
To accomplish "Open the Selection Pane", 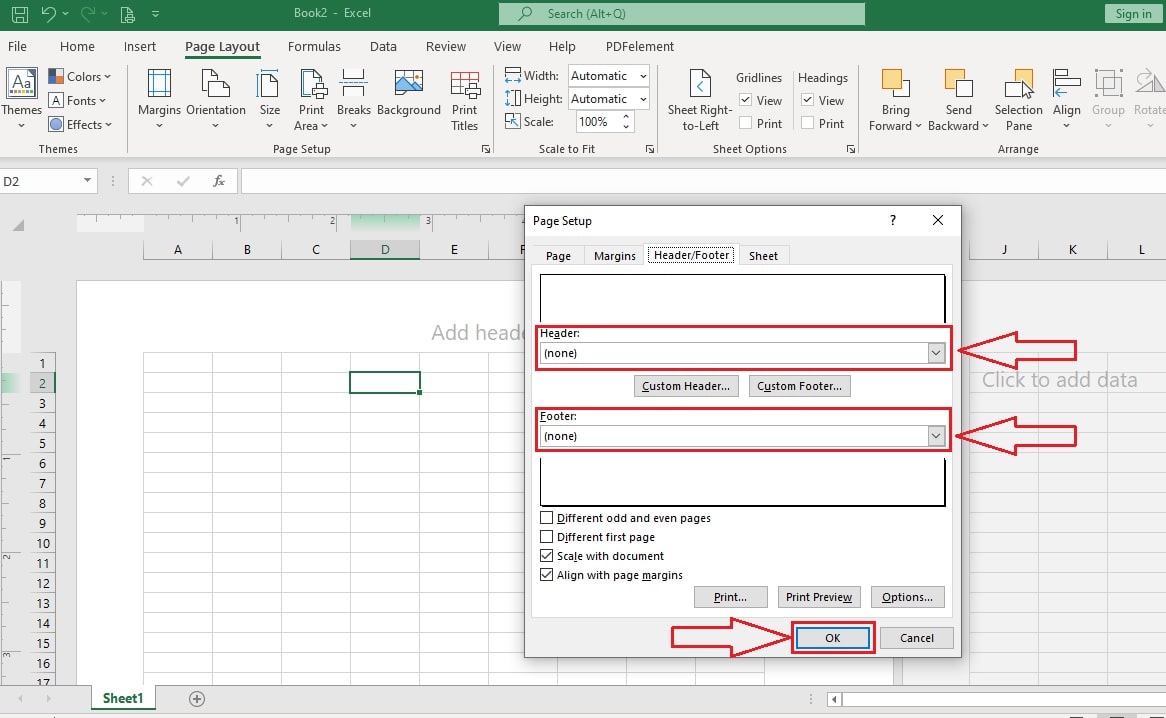I will coord(1018,98).
